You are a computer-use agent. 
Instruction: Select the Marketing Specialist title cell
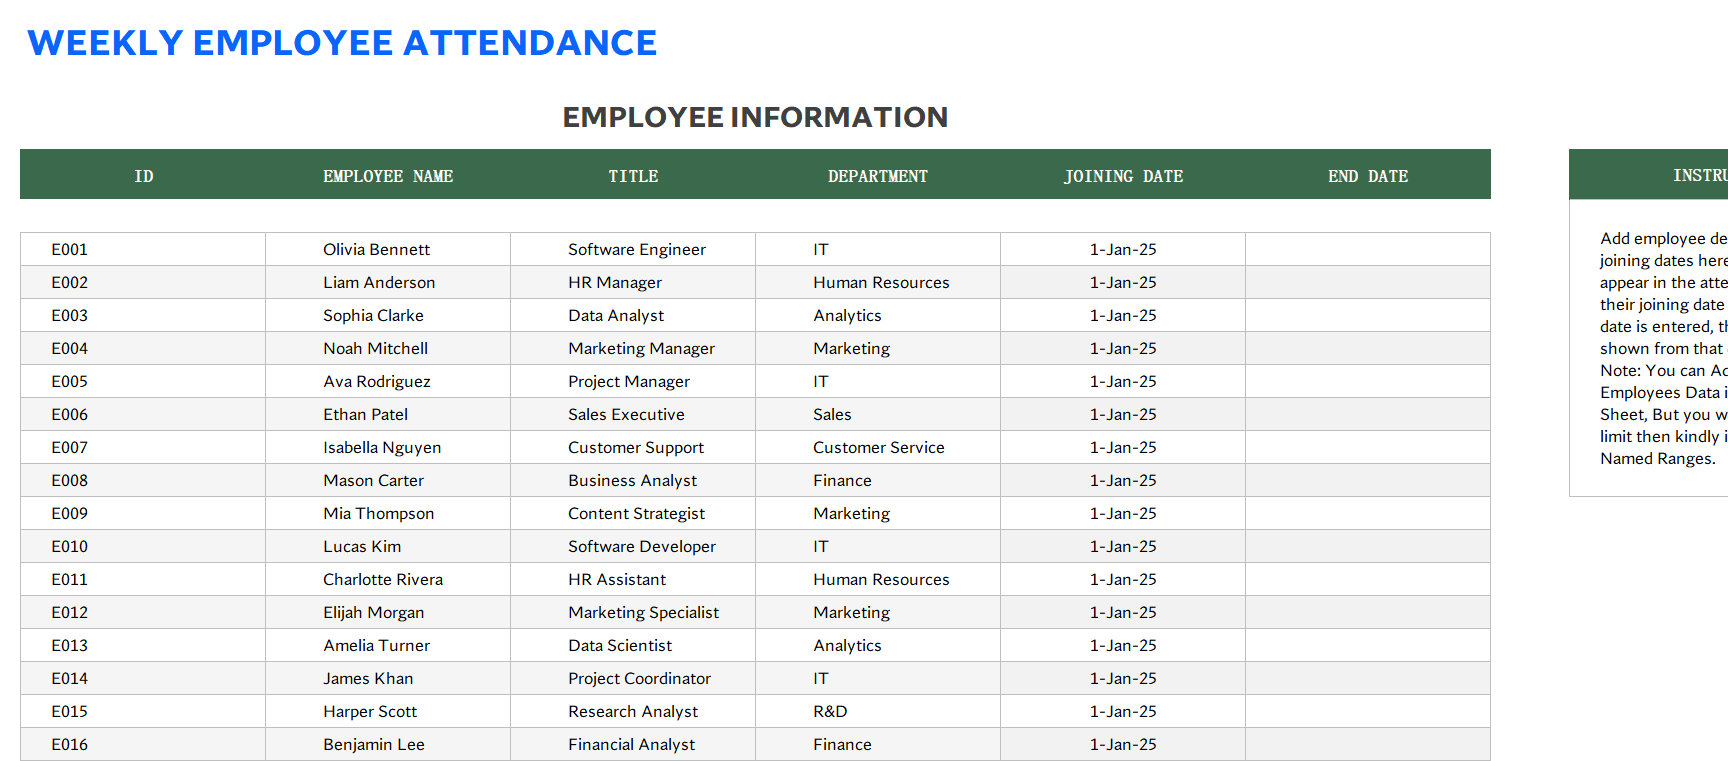click(x=633, y=612)
